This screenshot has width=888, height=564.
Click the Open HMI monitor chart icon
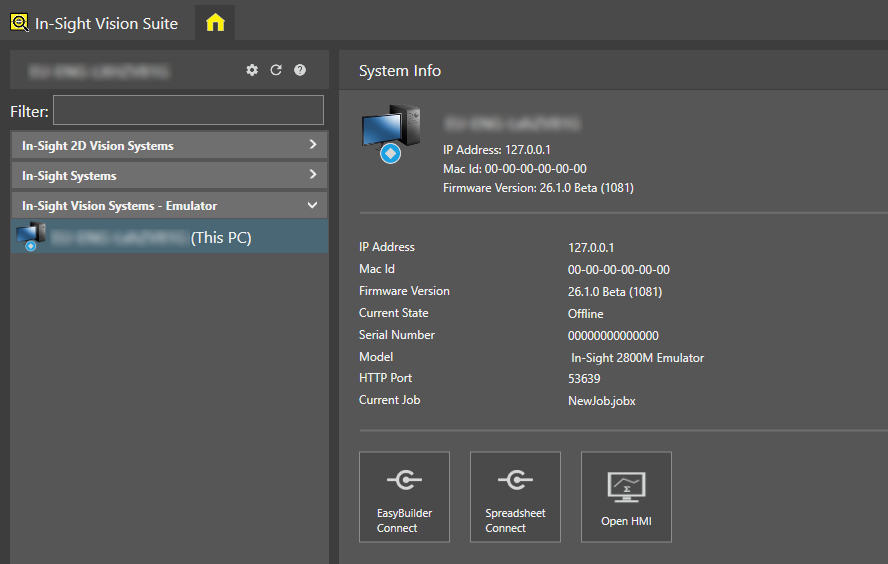tap(626, 487)
